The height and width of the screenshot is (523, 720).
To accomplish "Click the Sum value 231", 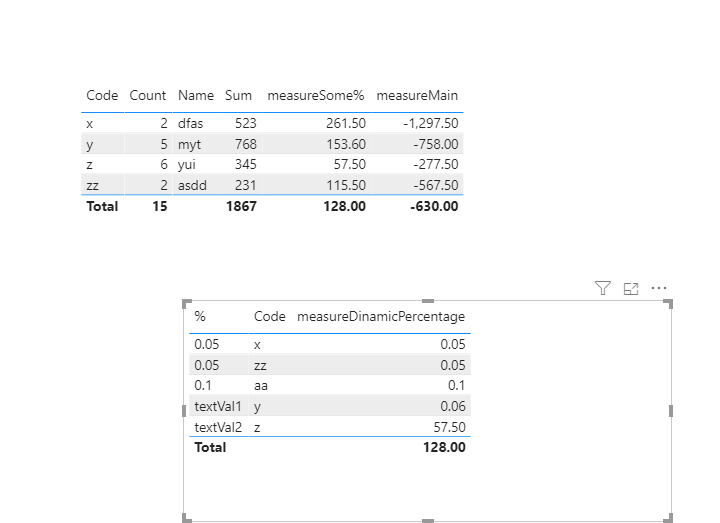I will (246, 186).
